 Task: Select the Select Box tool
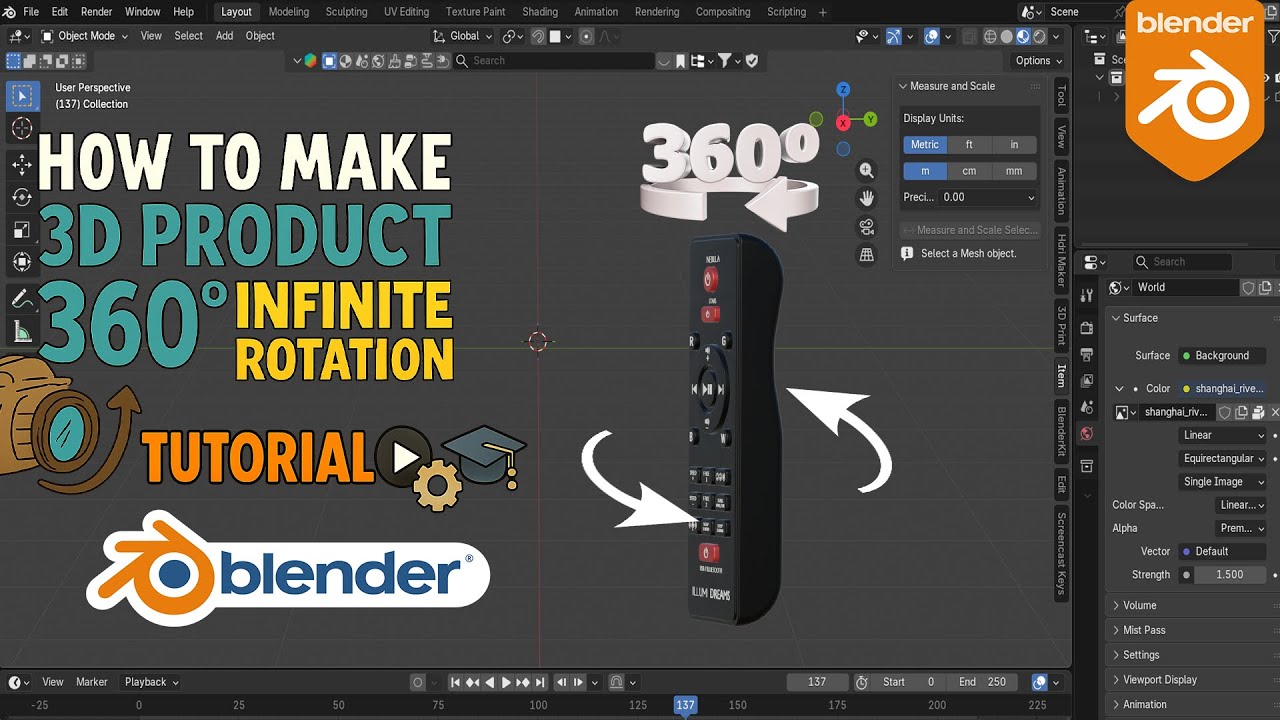(x=21, y=95)
